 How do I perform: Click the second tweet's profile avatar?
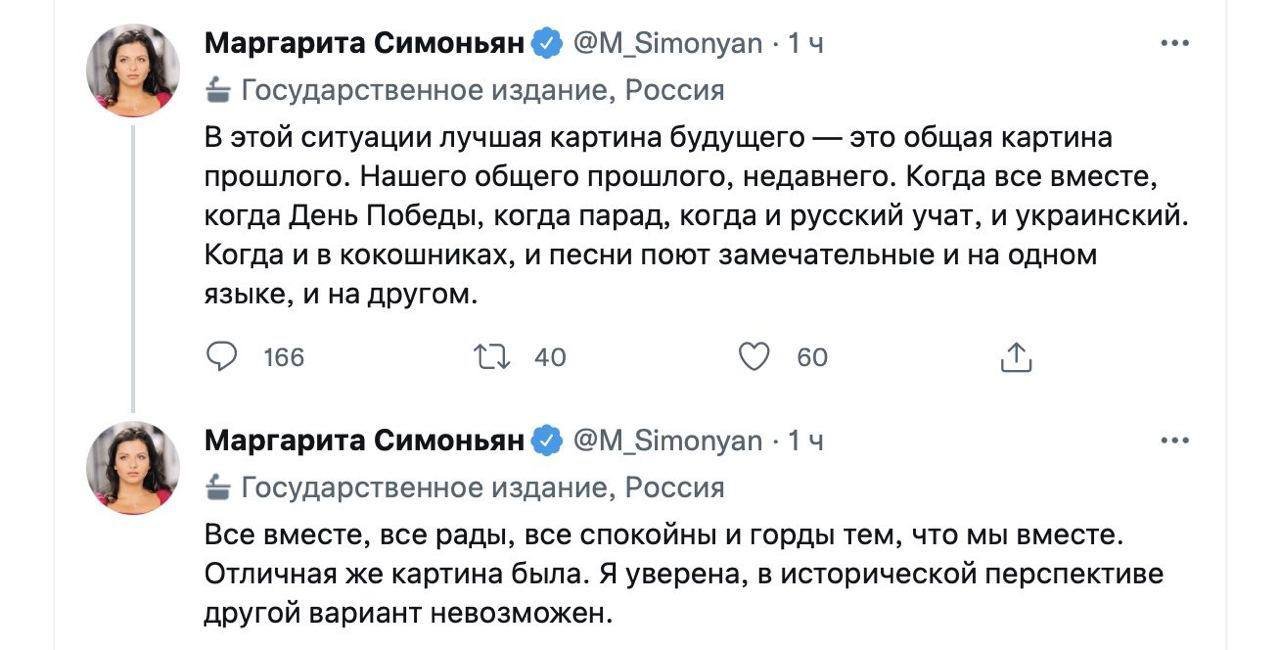click(x=133, y=467)
